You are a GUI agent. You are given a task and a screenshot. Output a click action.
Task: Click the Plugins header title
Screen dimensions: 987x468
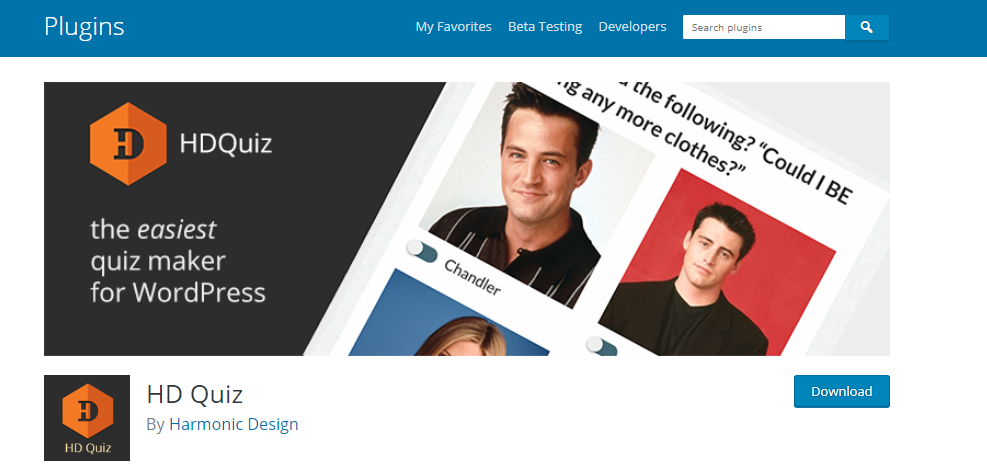coord(84,27)
